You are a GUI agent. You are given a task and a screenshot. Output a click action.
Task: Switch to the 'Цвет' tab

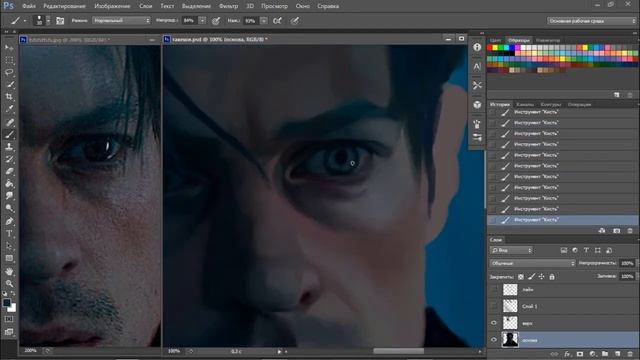tap(496, 40)
